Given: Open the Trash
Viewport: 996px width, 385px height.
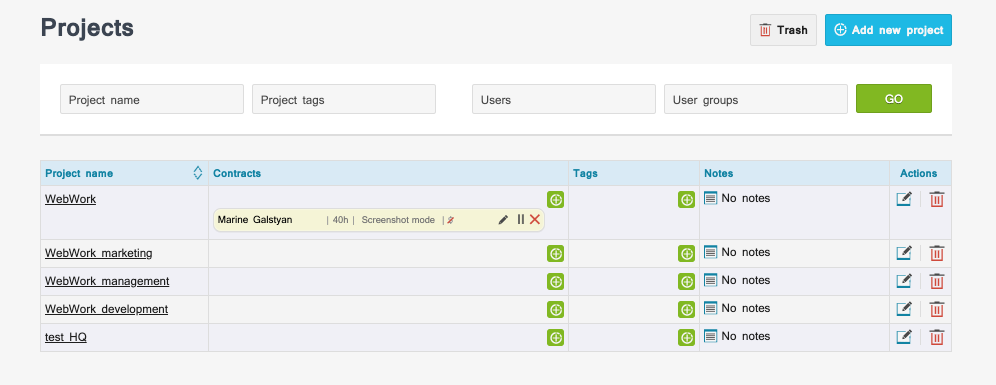Looking at the screenshot, I should (783, 30).
